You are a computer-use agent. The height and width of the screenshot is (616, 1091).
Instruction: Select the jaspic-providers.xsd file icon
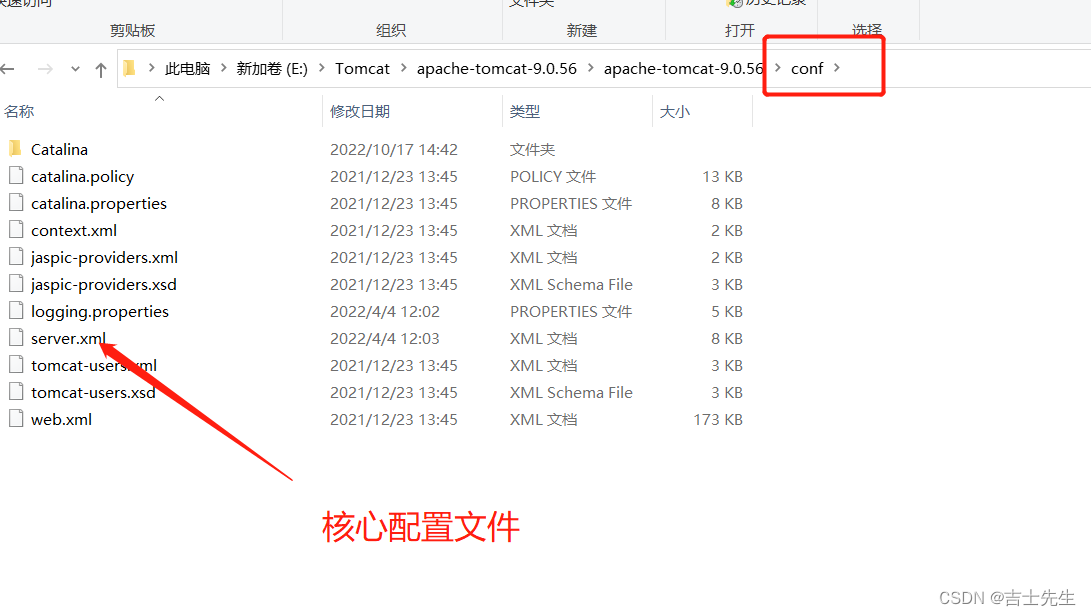pos(16,283)
